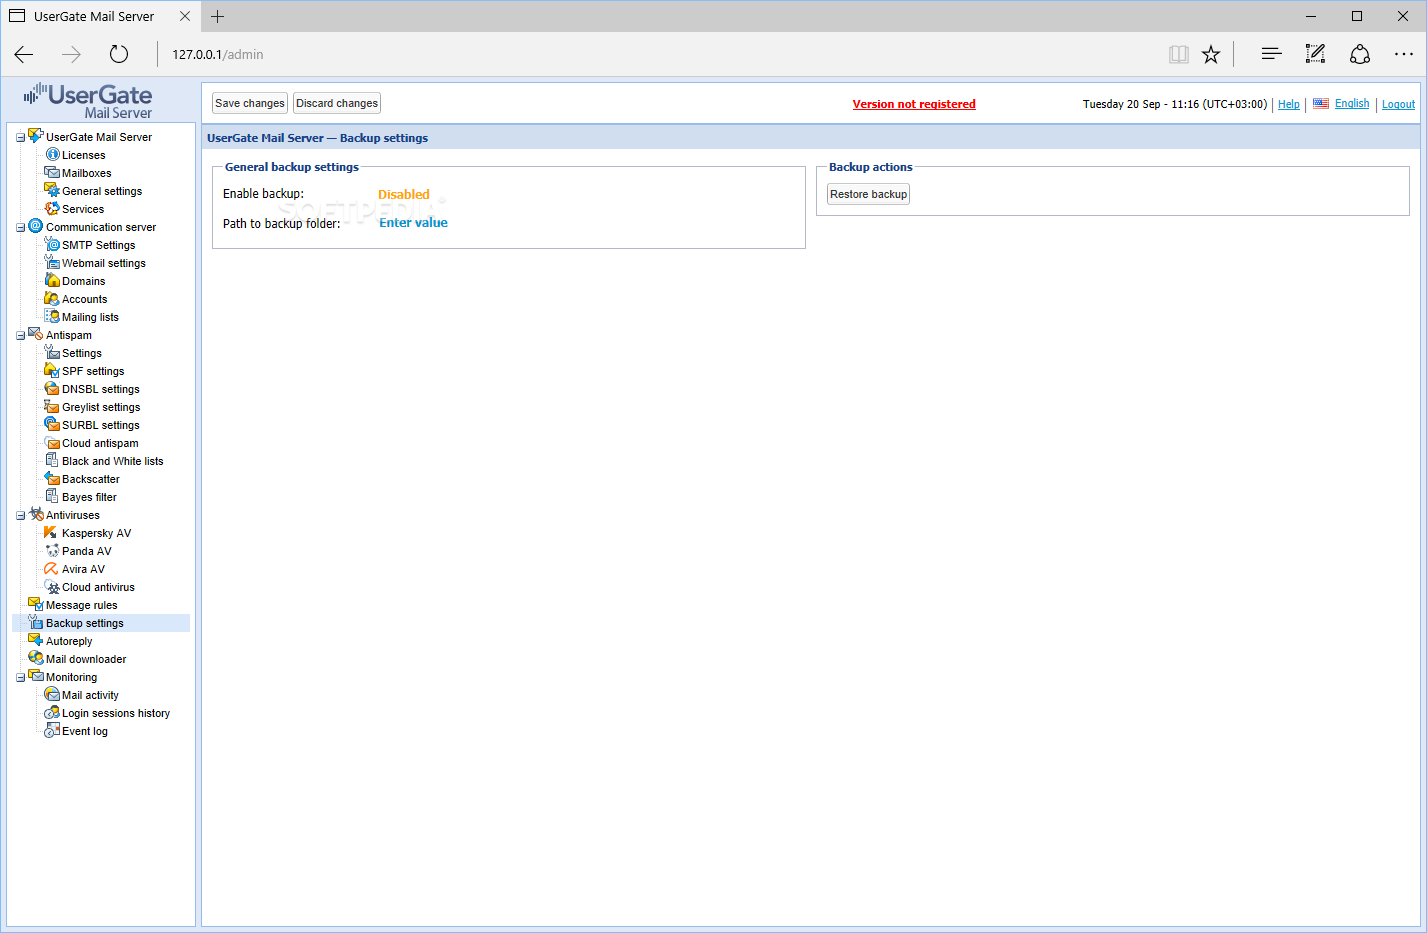Open antispam Settings tree item
1427x933 pixels.
coord(82,353)
